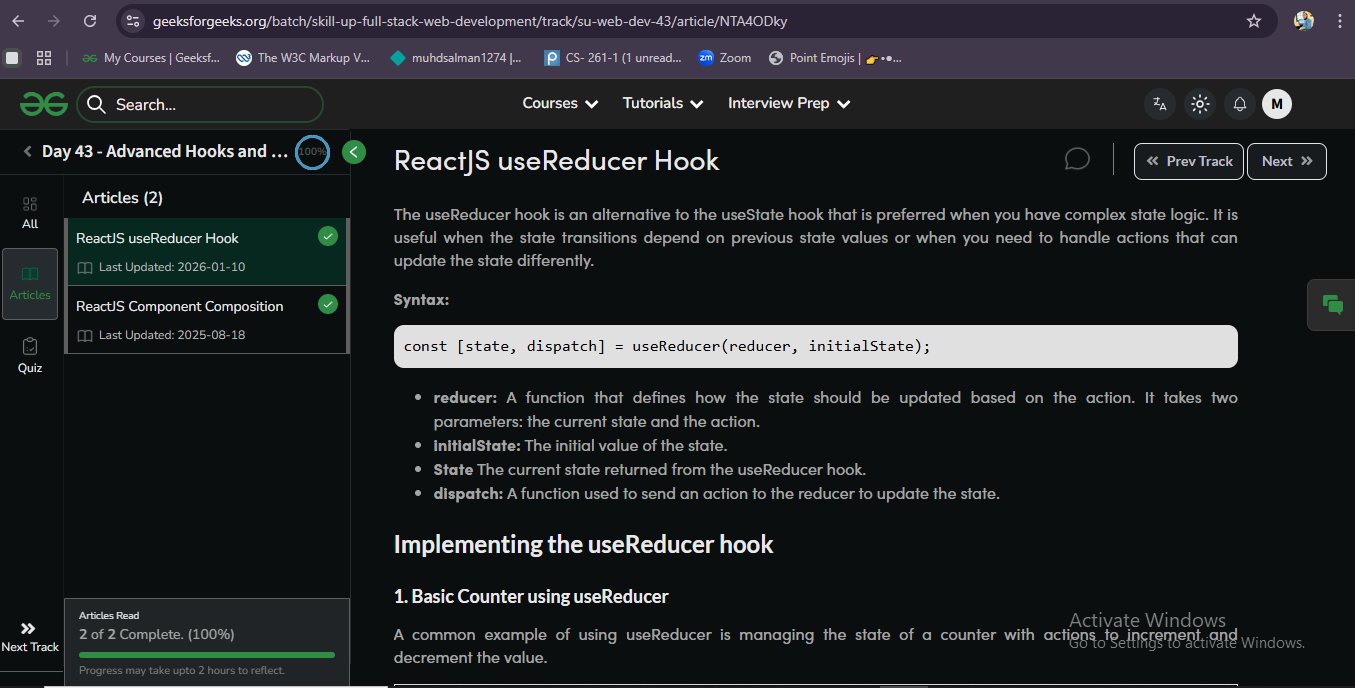Click browser back arrow
Image resolution: width=1355 pixels, height=688 pixels.
pyautogui.click(x=19, y=21)
